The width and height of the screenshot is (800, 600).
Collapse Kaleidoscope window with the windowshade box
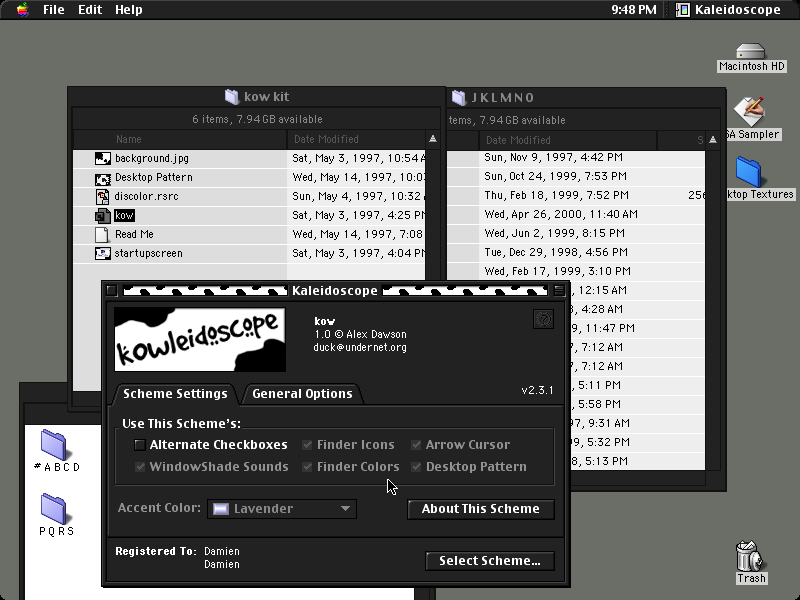tap(559, 290)
